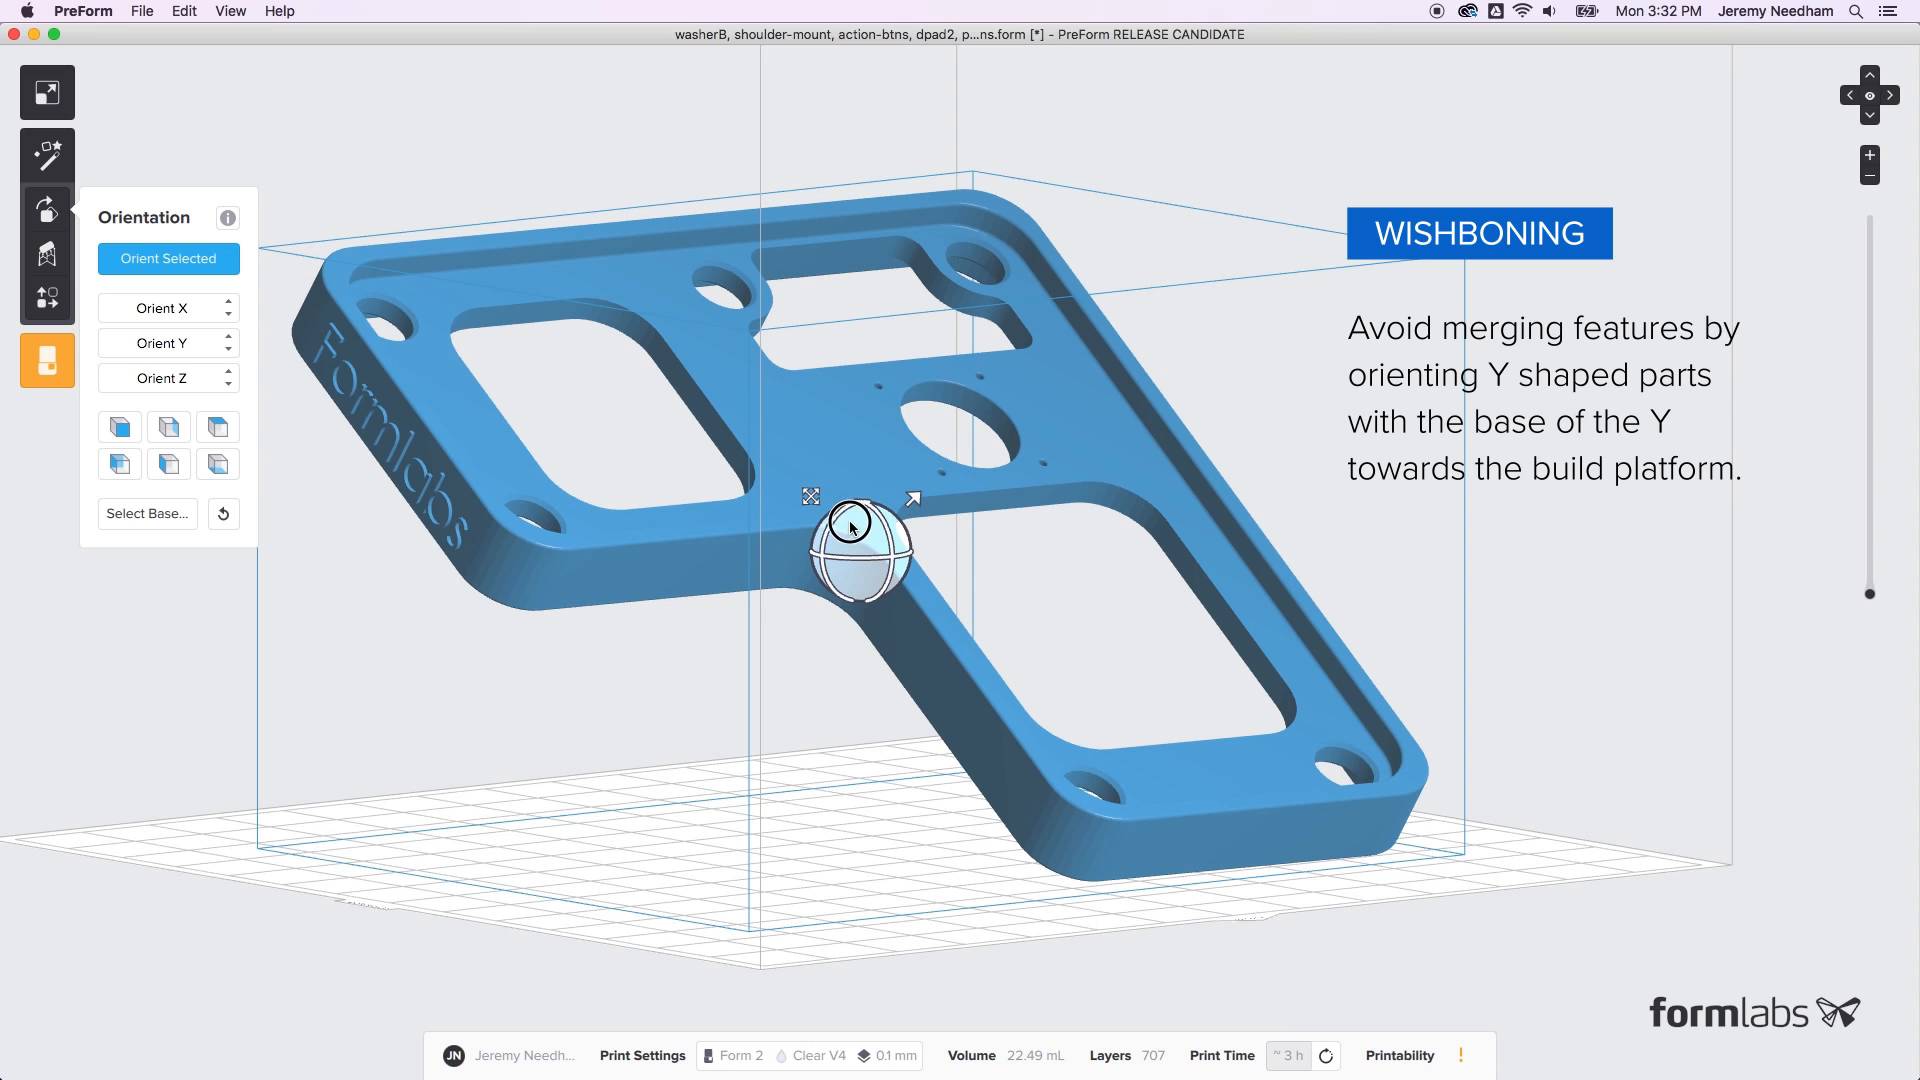Click the Select Base... button
The width and height of the screenshot is (1920, 1080).
click(x=148, y=514)
